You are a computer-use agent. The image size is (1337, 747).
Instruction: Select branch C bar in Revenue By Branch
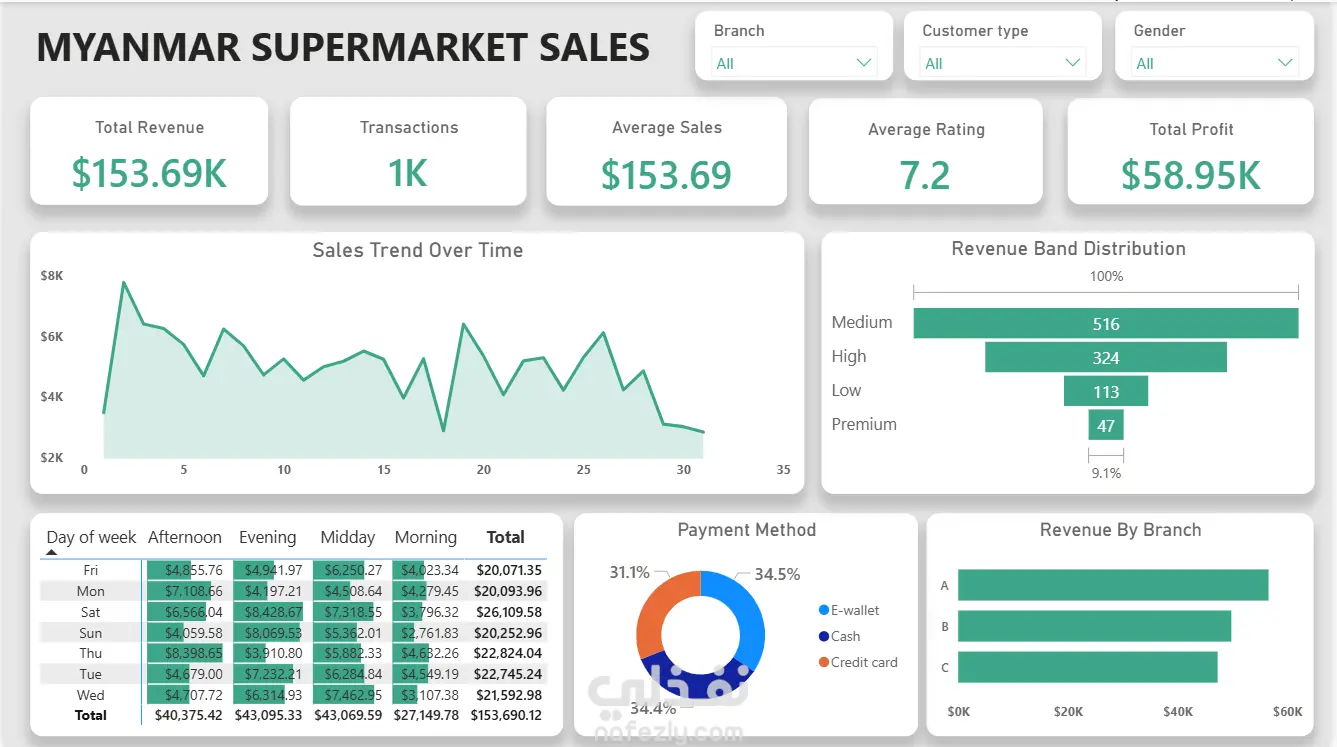point(1088,667)
